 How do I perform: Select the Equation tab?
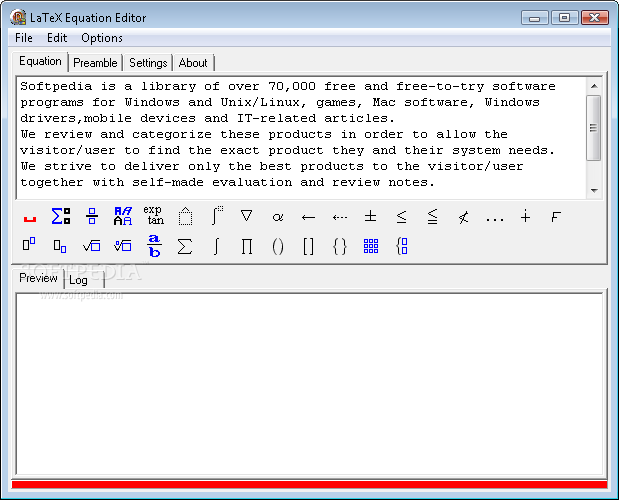click(40, 62)
